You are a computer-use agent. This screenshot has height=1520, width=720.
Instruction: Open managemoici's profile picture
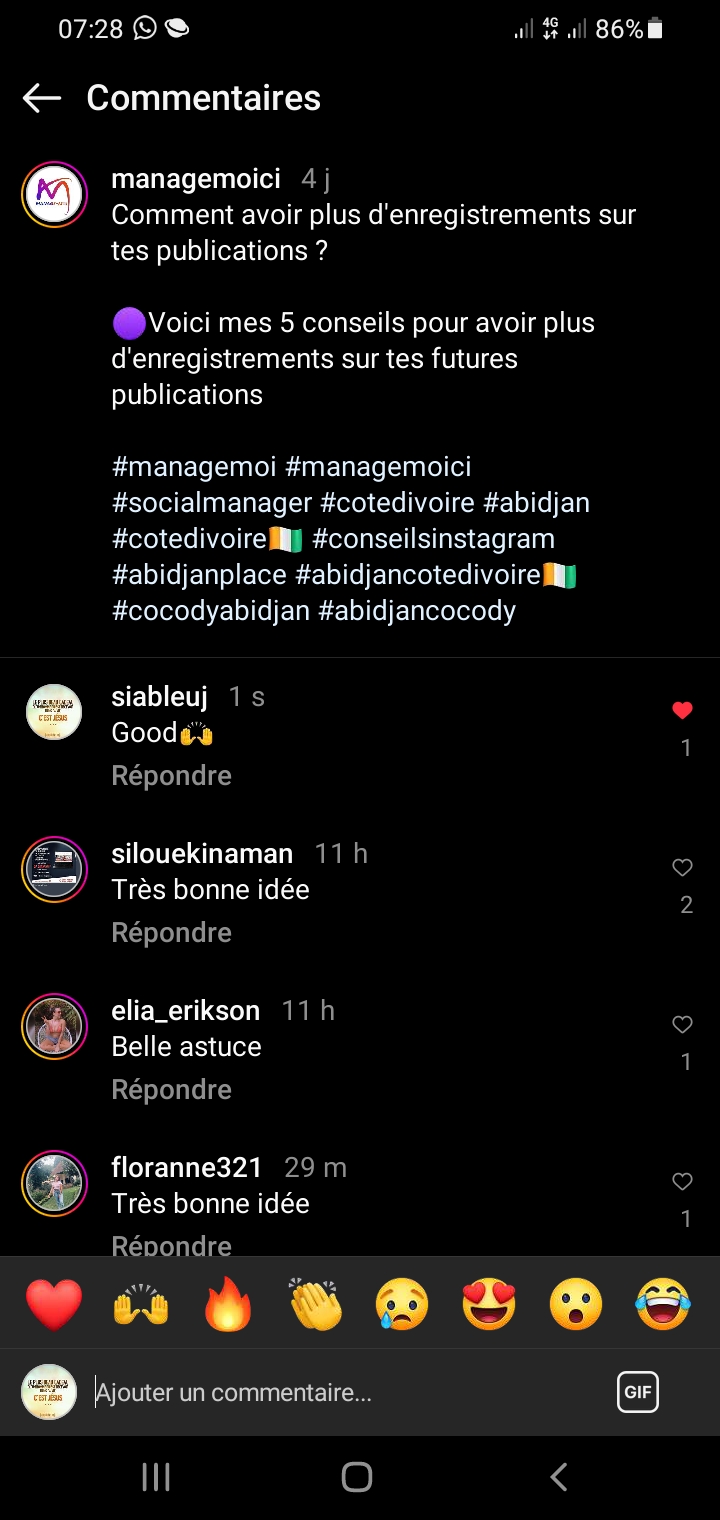54,194
